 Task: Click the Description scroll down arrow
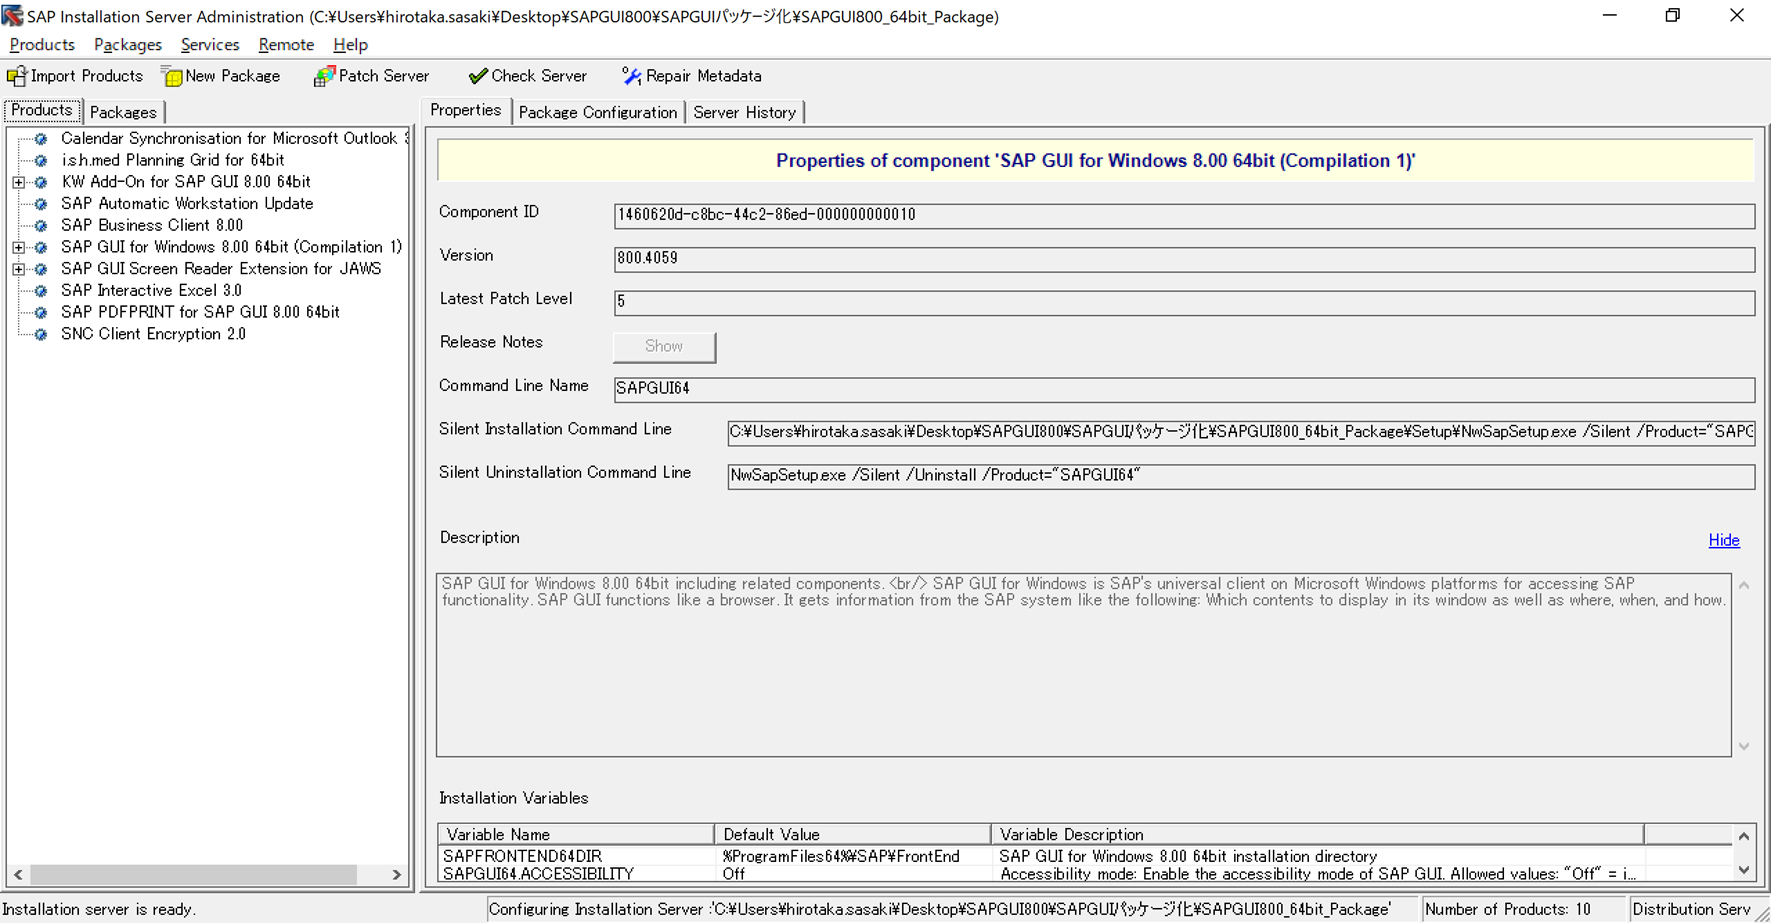[x=1744, y=746]
